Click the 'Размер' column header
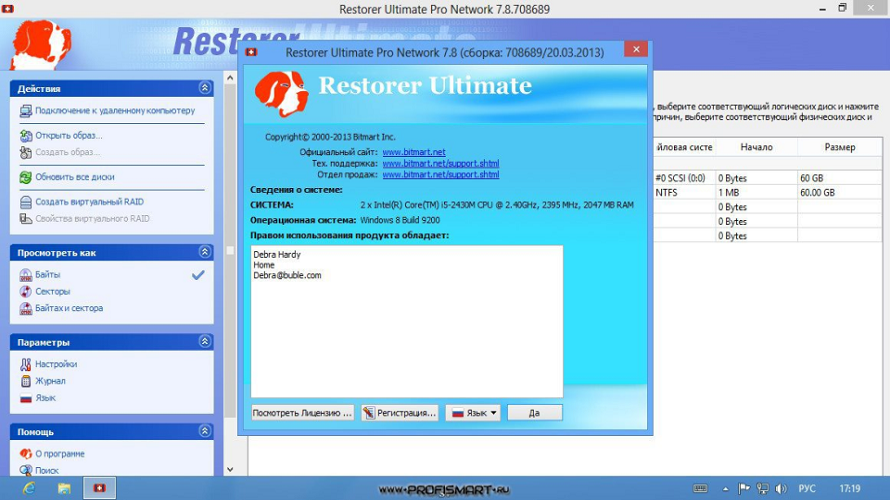 (x=839, y=148)
